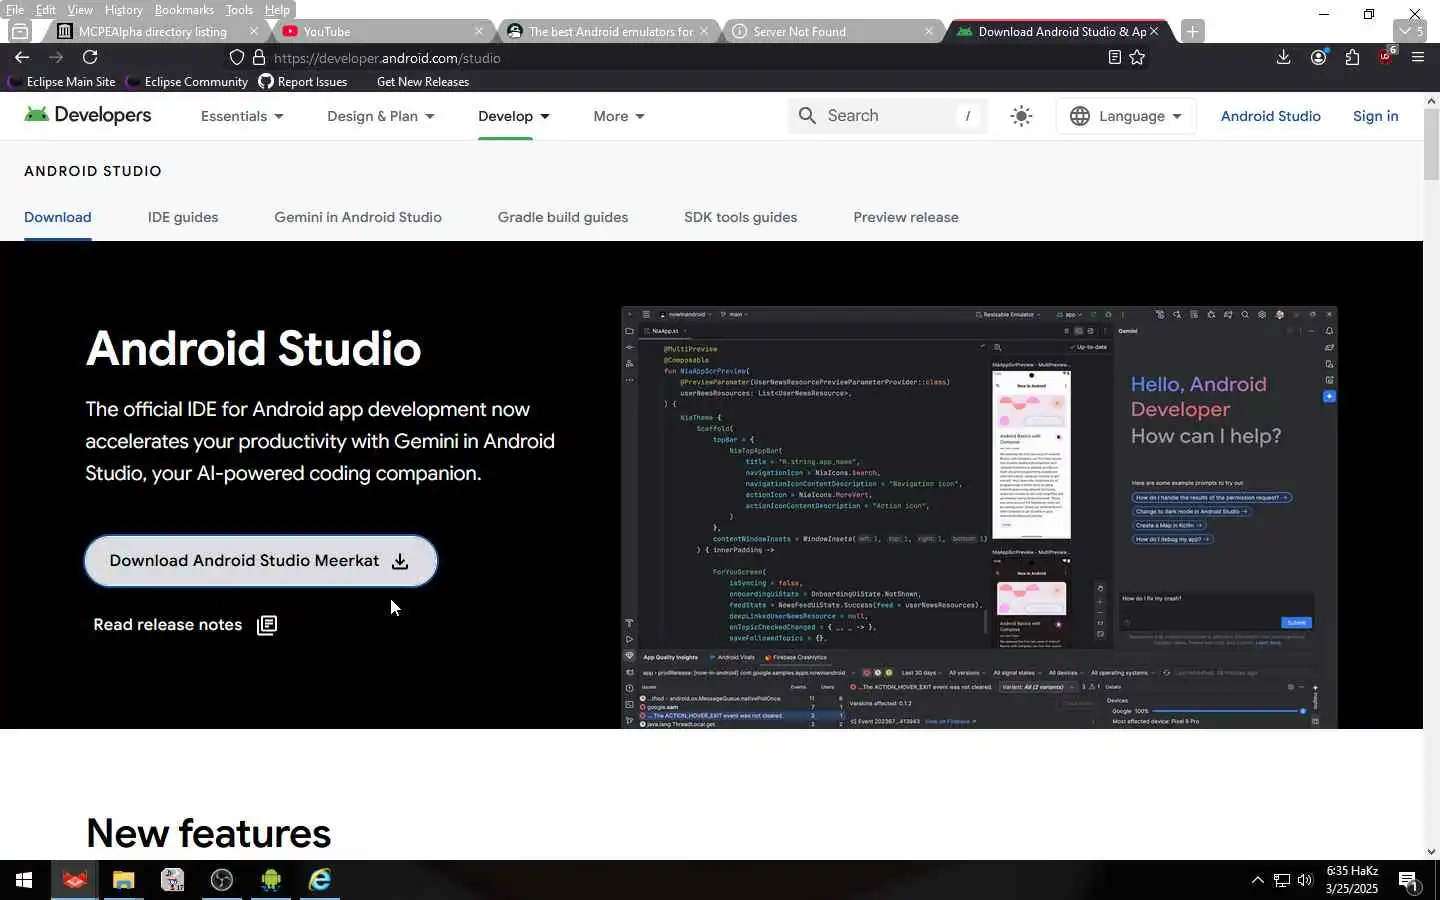Screen dimensions: 1440x900
Task: Click the taskbar volume speaker icon
Action: (x=1305, y=880)
